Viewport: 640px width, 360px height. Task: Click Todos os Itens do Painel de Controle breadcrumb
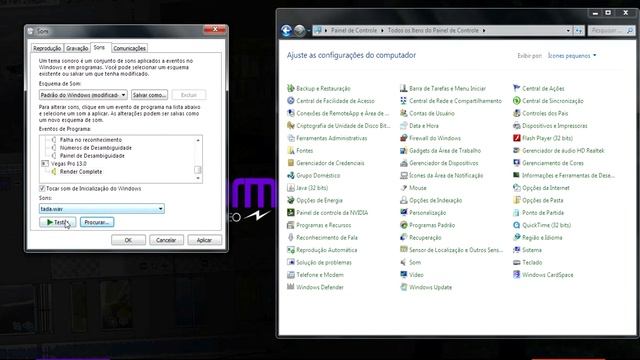433,31
